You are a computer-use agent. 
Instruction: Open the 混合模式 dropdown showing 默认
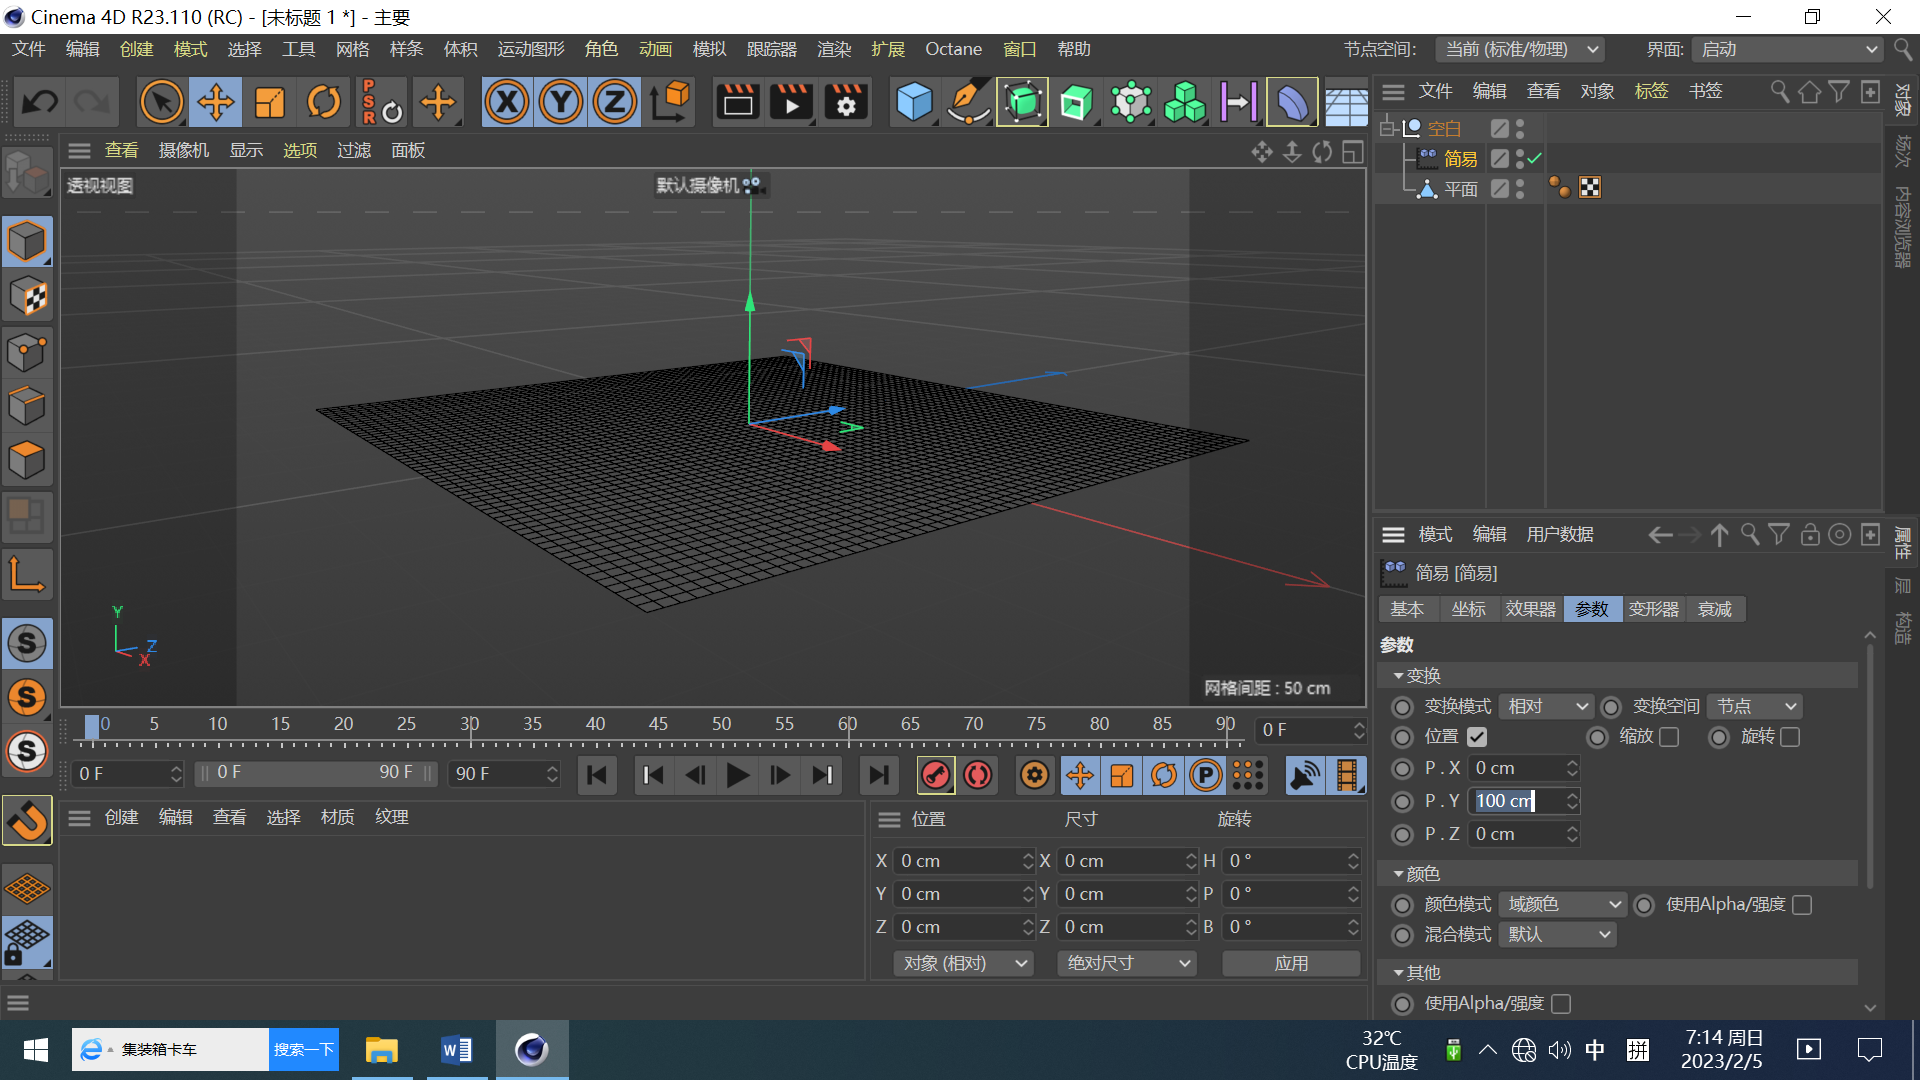point(1558,935)
